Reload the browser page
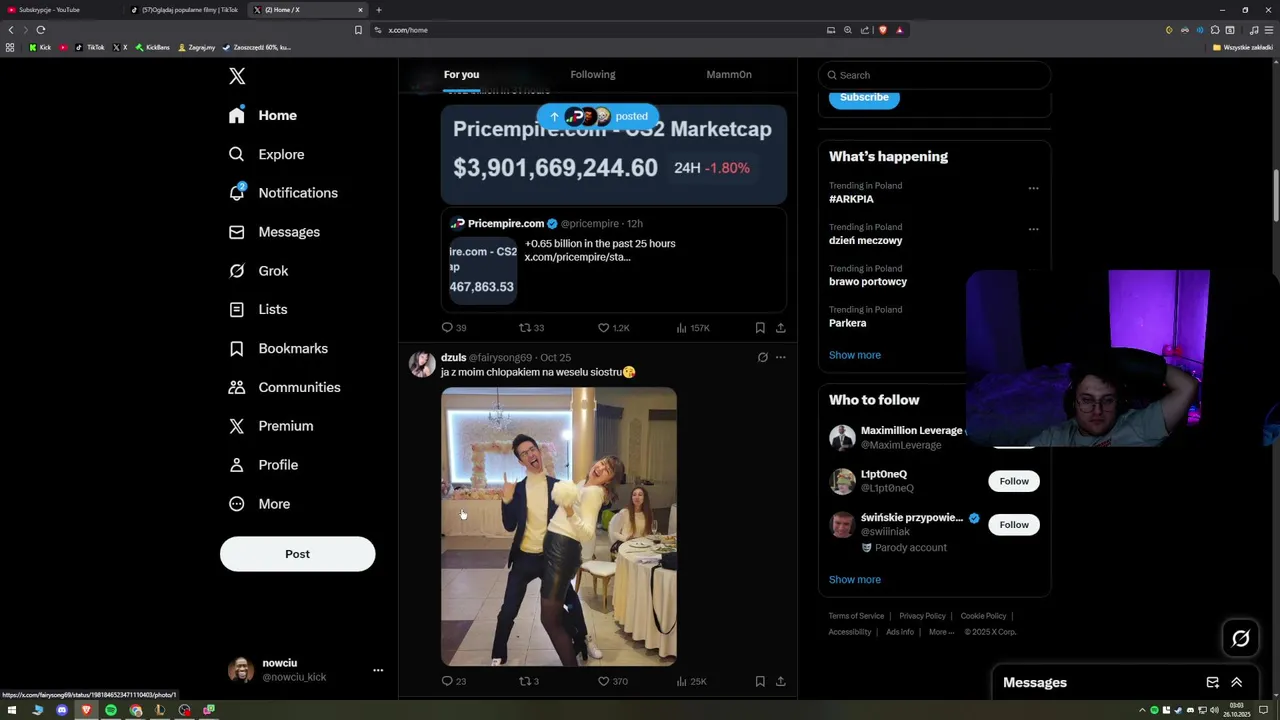This screenshot has height=720, width=1280. [x=40, y=30]
